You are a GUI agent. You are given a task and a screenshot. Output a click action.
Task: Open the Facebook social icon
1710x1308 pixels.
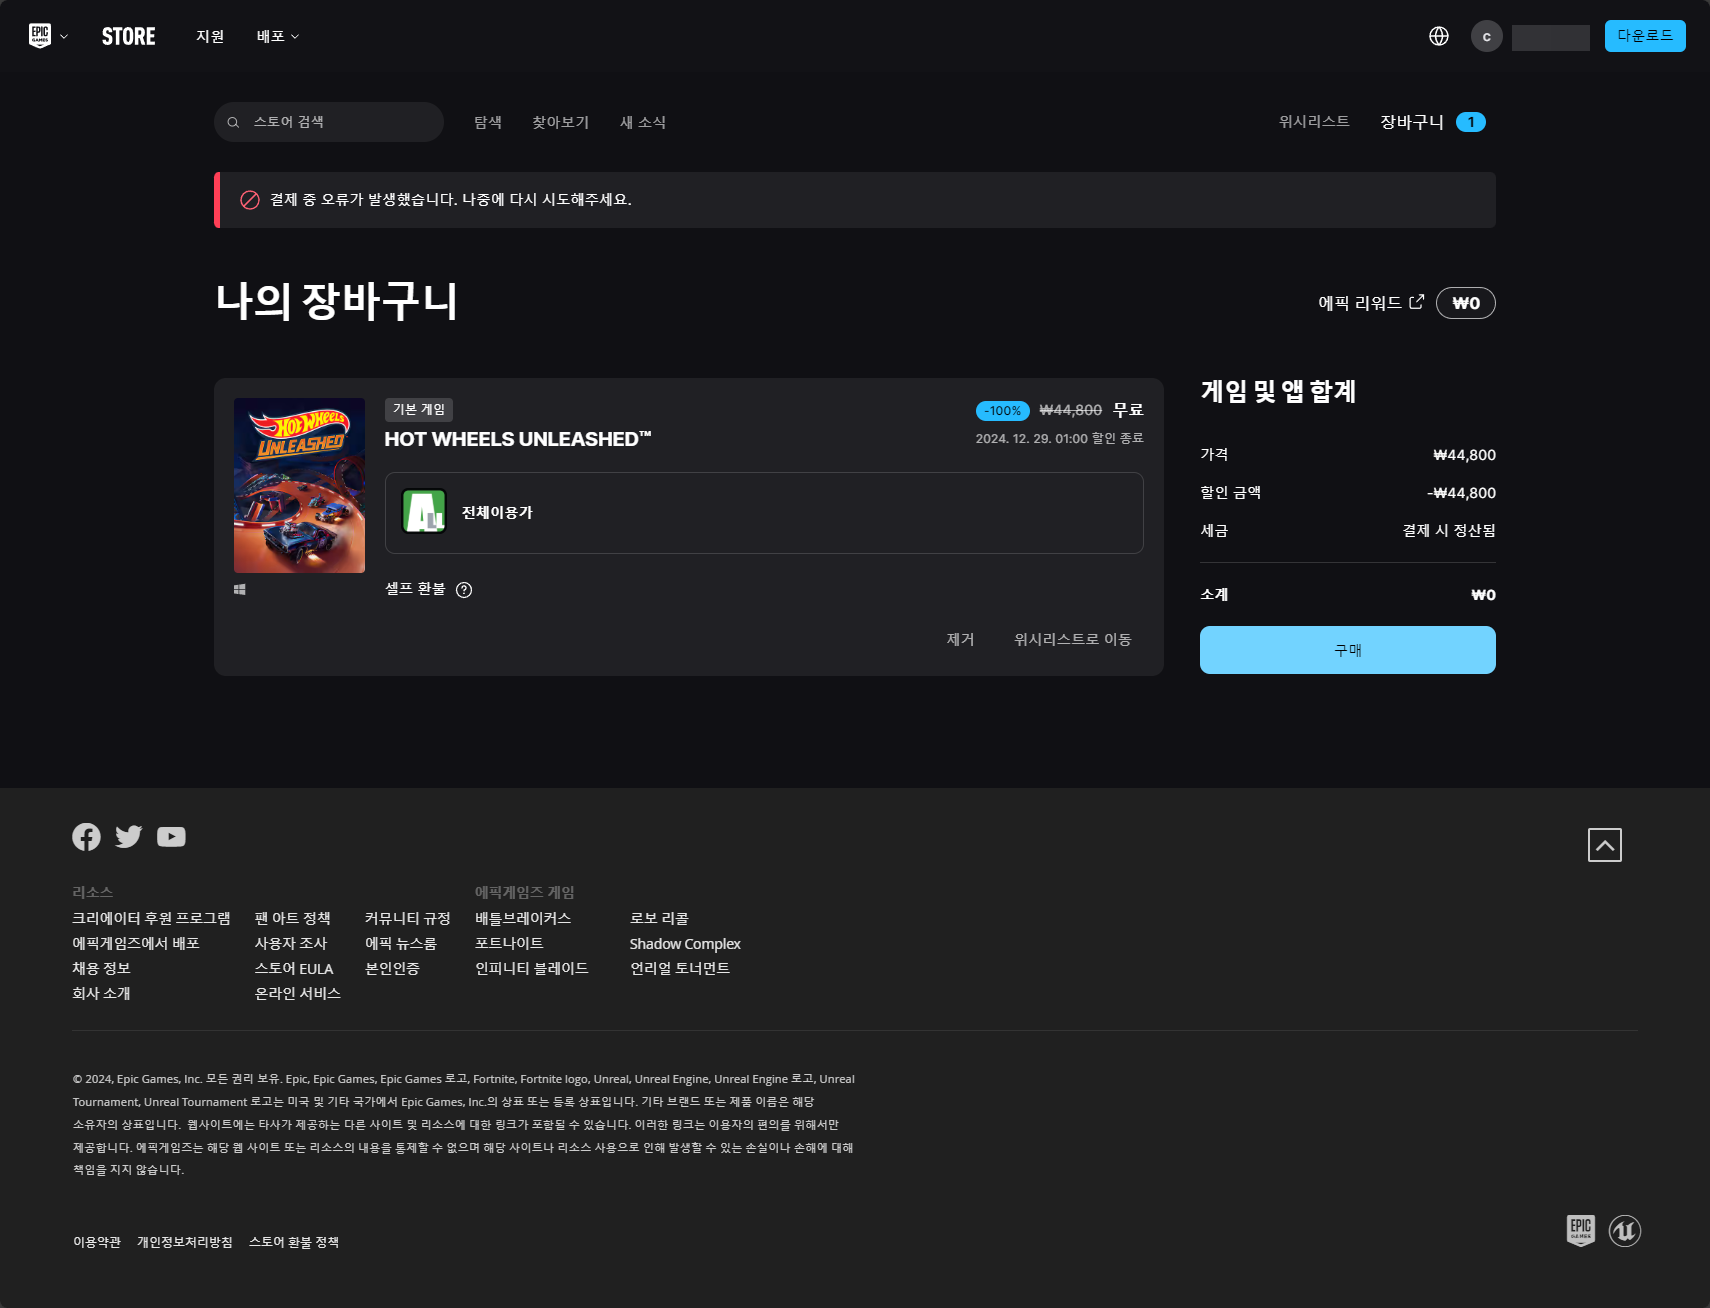click(x=86, y=837)
